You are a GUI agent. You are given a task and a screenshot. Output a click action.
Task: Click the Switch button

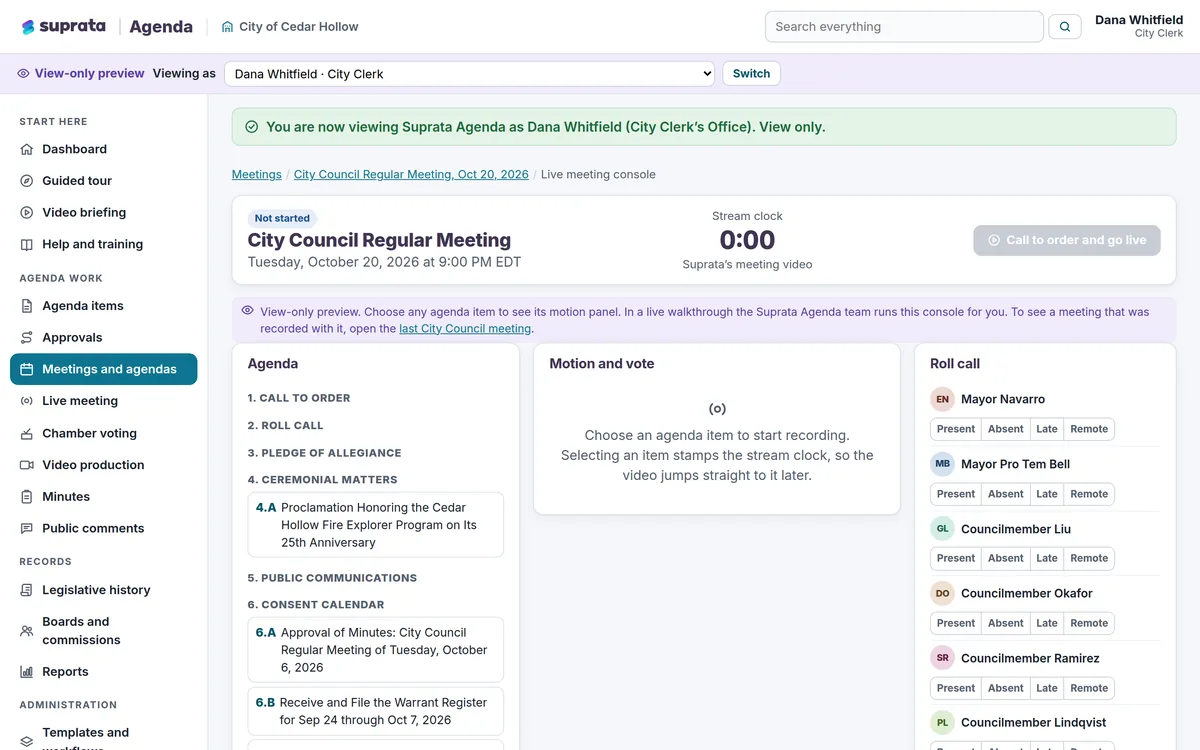pyautogui.click(x=751, y=74)
